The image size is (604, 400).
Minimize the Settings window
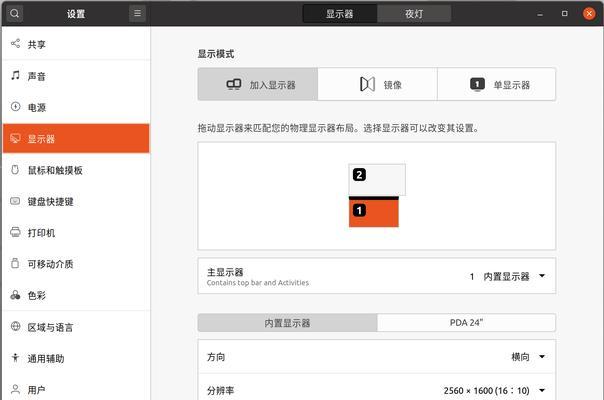(540, 14)
